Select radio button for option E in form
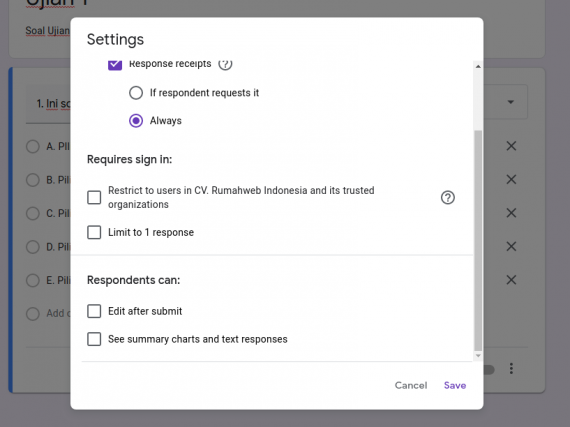 coord(33,280)
